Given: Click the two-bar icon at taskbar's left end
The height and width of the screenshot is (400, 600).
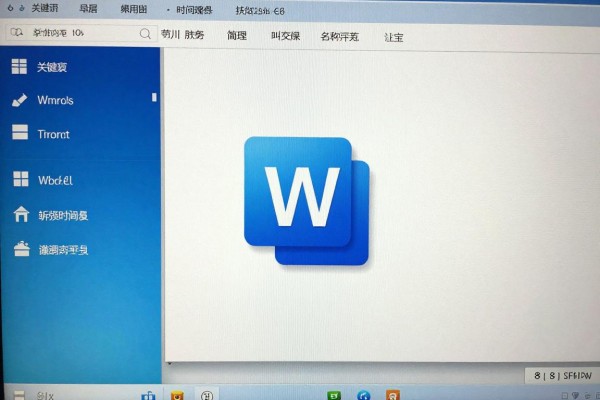Looking at the screenshot, I should pyautogui.click(x=19, y=395).
